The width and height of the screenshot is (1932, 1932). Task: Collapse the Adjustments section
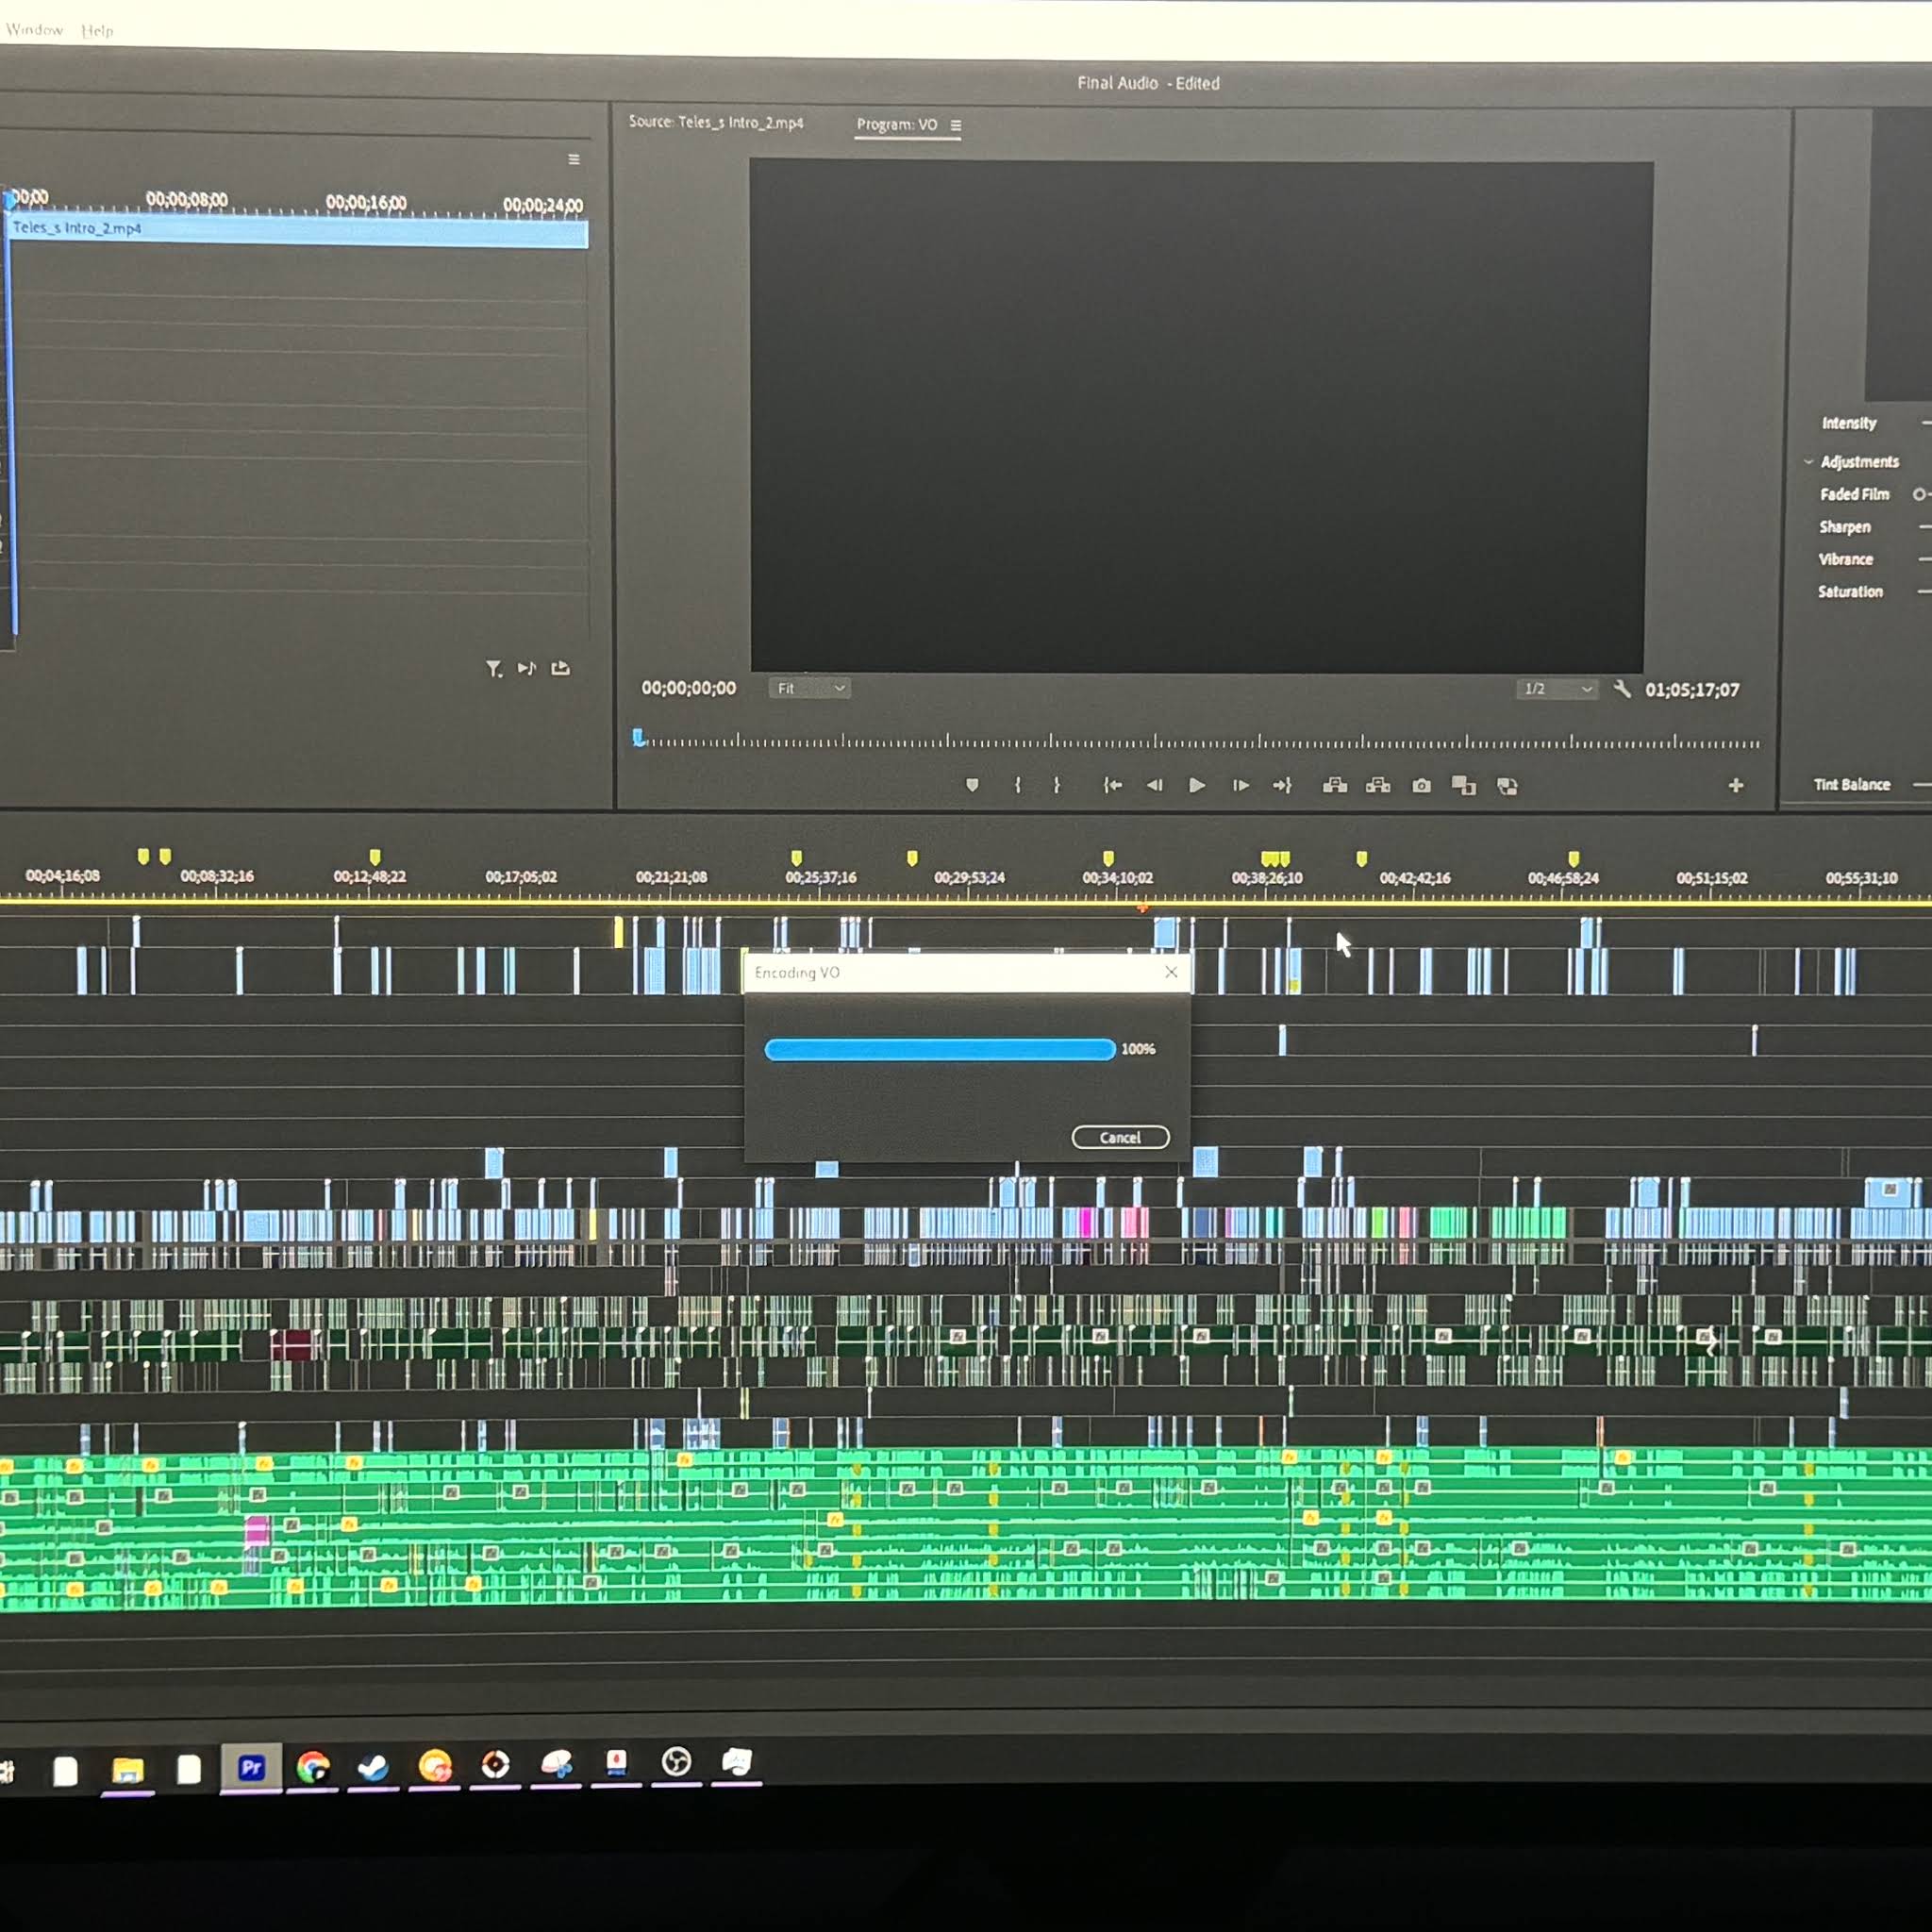1808,462
